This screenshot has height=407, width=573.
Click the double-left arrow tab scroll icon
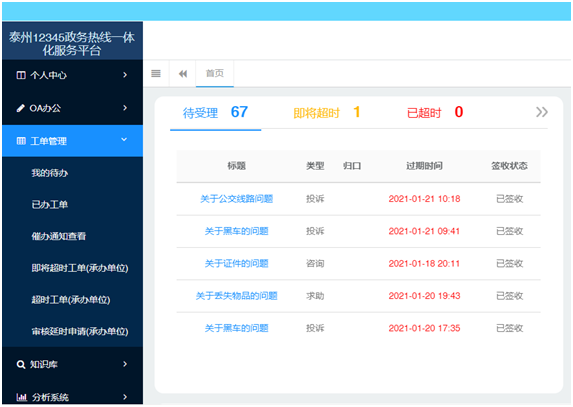[183, 74]
